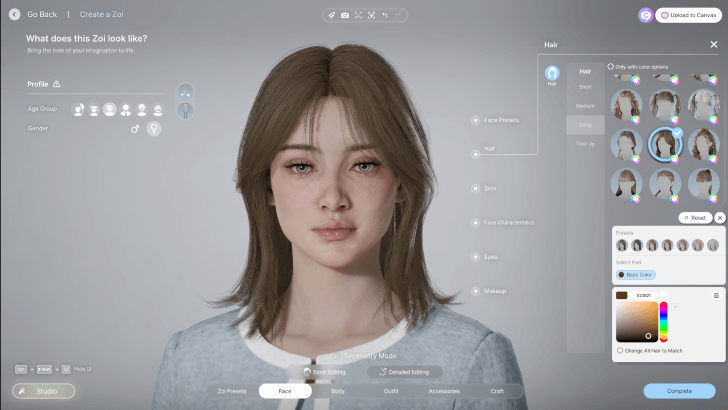Select the male gender icon
This screenshot has width=728, height=410.
tap(135, 128)
